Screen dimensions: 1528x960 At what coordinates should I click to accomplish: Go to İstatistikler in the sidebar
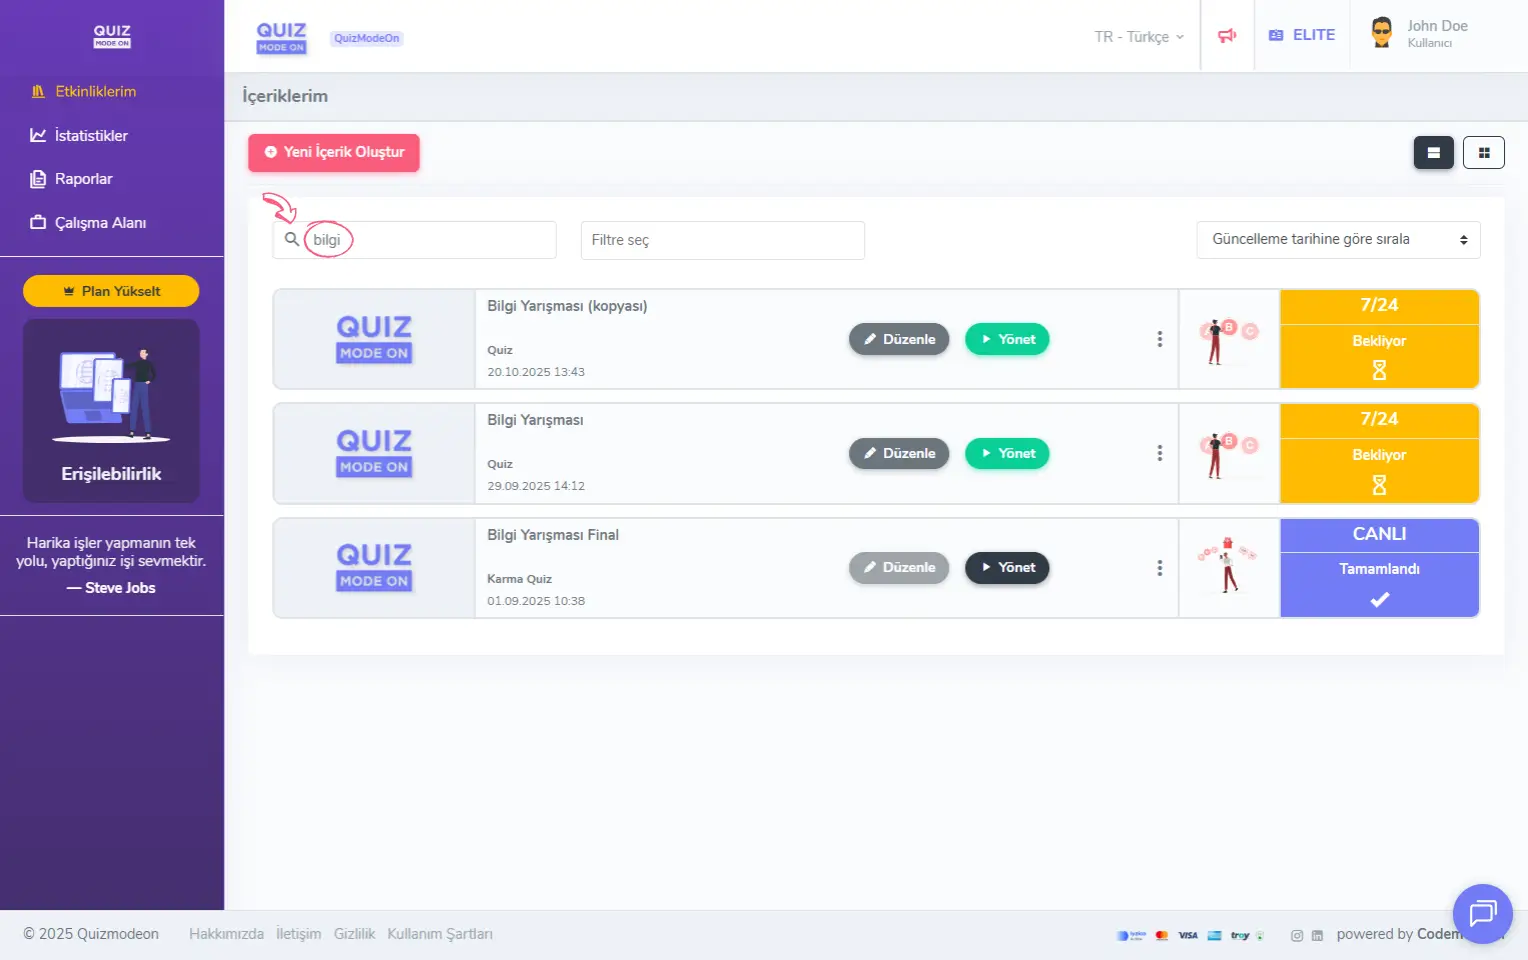(91, 135)
